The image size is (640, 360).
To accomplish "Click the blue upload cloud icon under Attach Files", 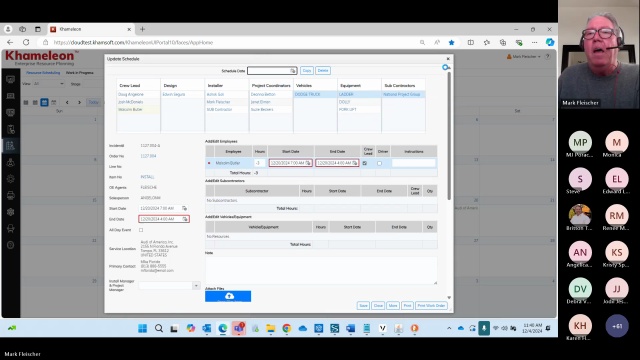I will pos(228,296).
